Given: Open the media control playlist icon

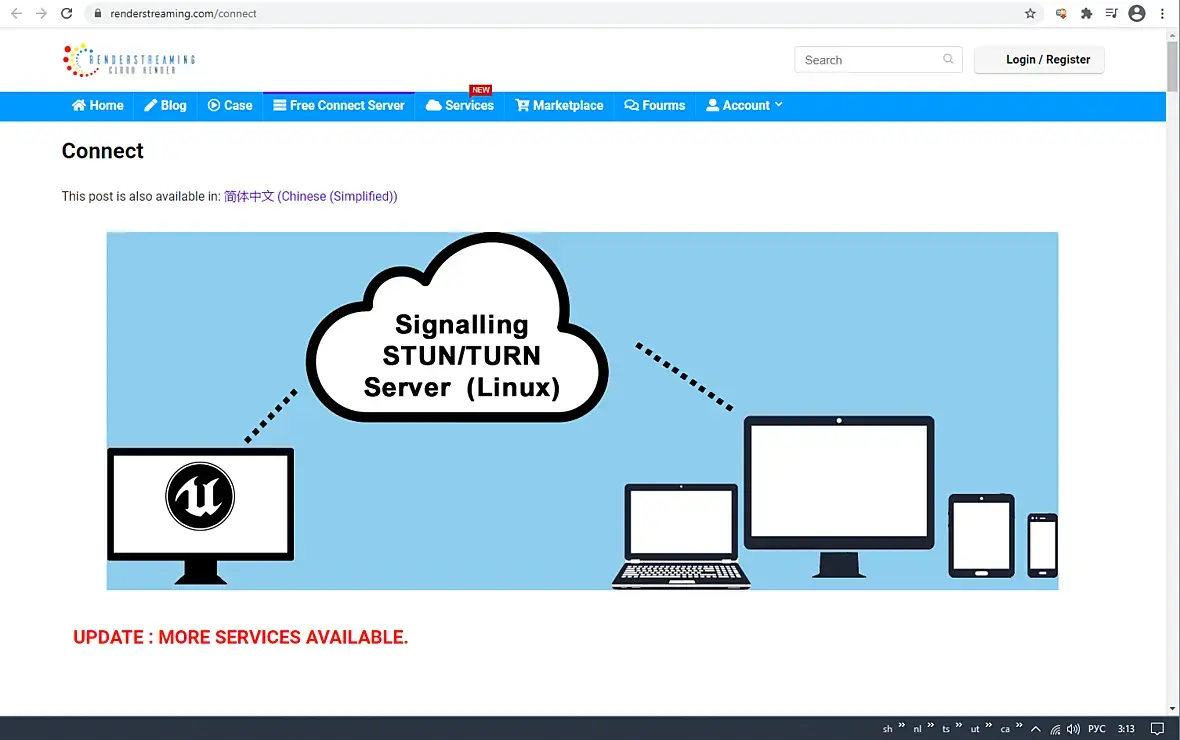Looking at the screenshot, I should pos(1112,14).
